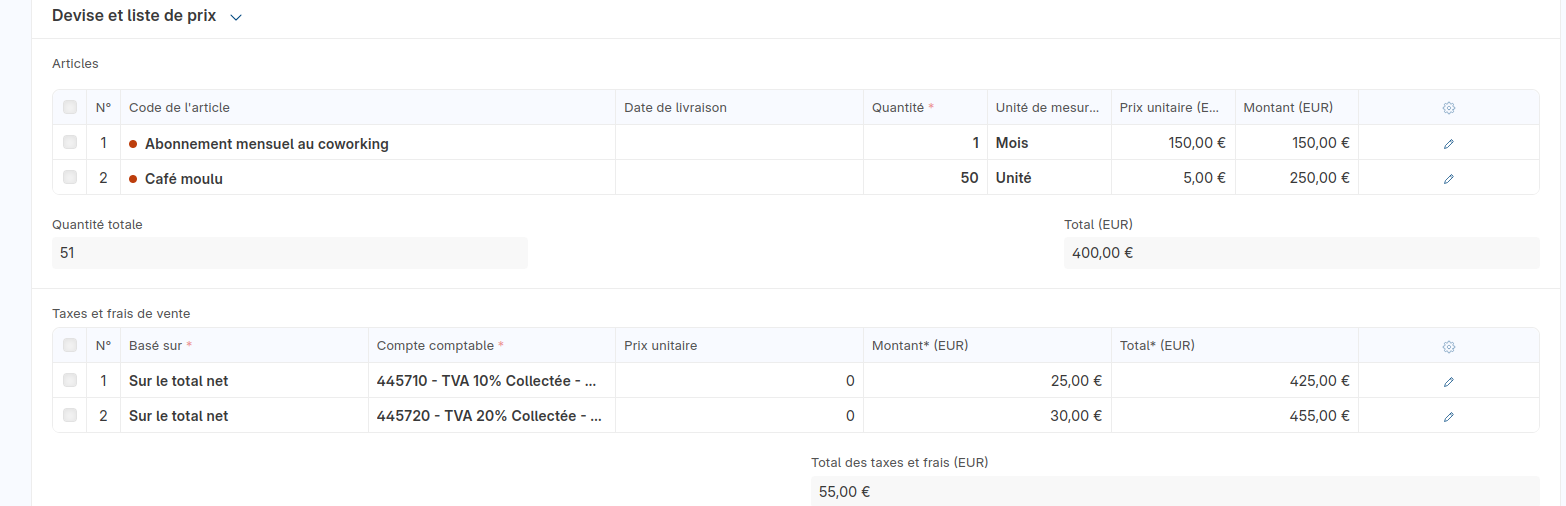Edit the TVA 20% Collectée tax row
Screen dimensions: 1566x506
1448,416
